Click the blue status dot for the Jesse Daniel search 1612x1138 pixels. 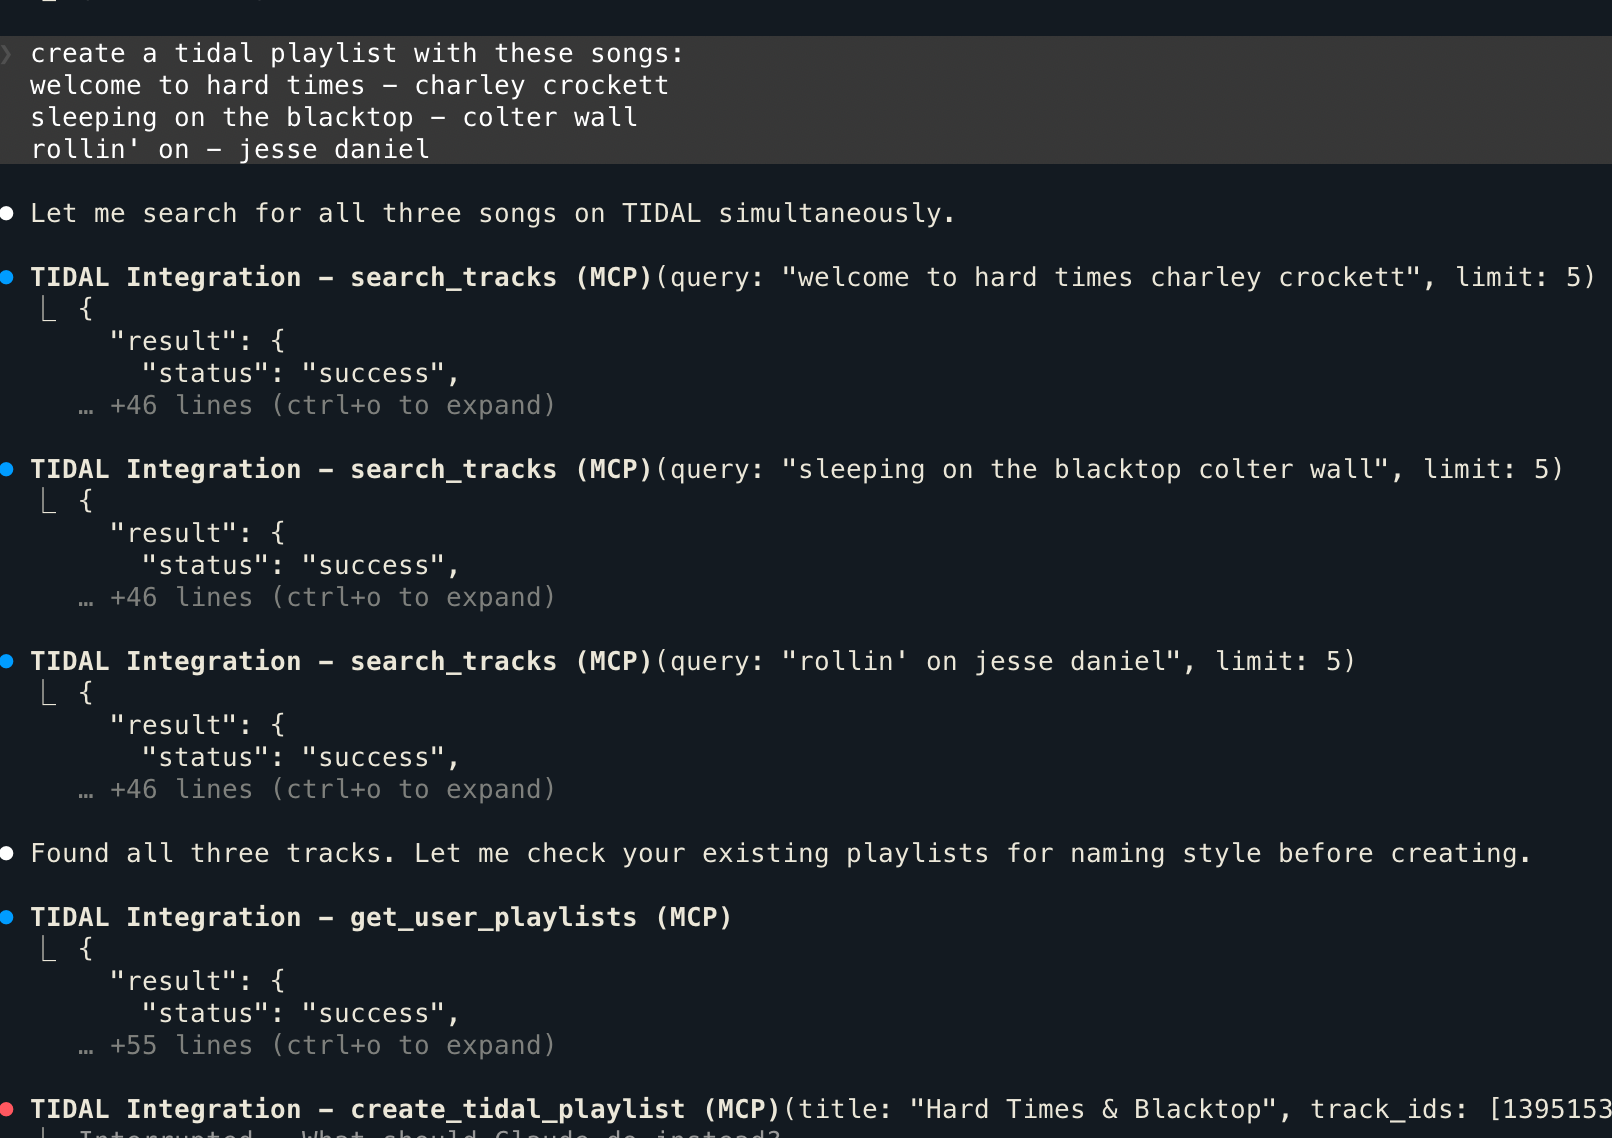pyautogui.click(x=7, y=661)
